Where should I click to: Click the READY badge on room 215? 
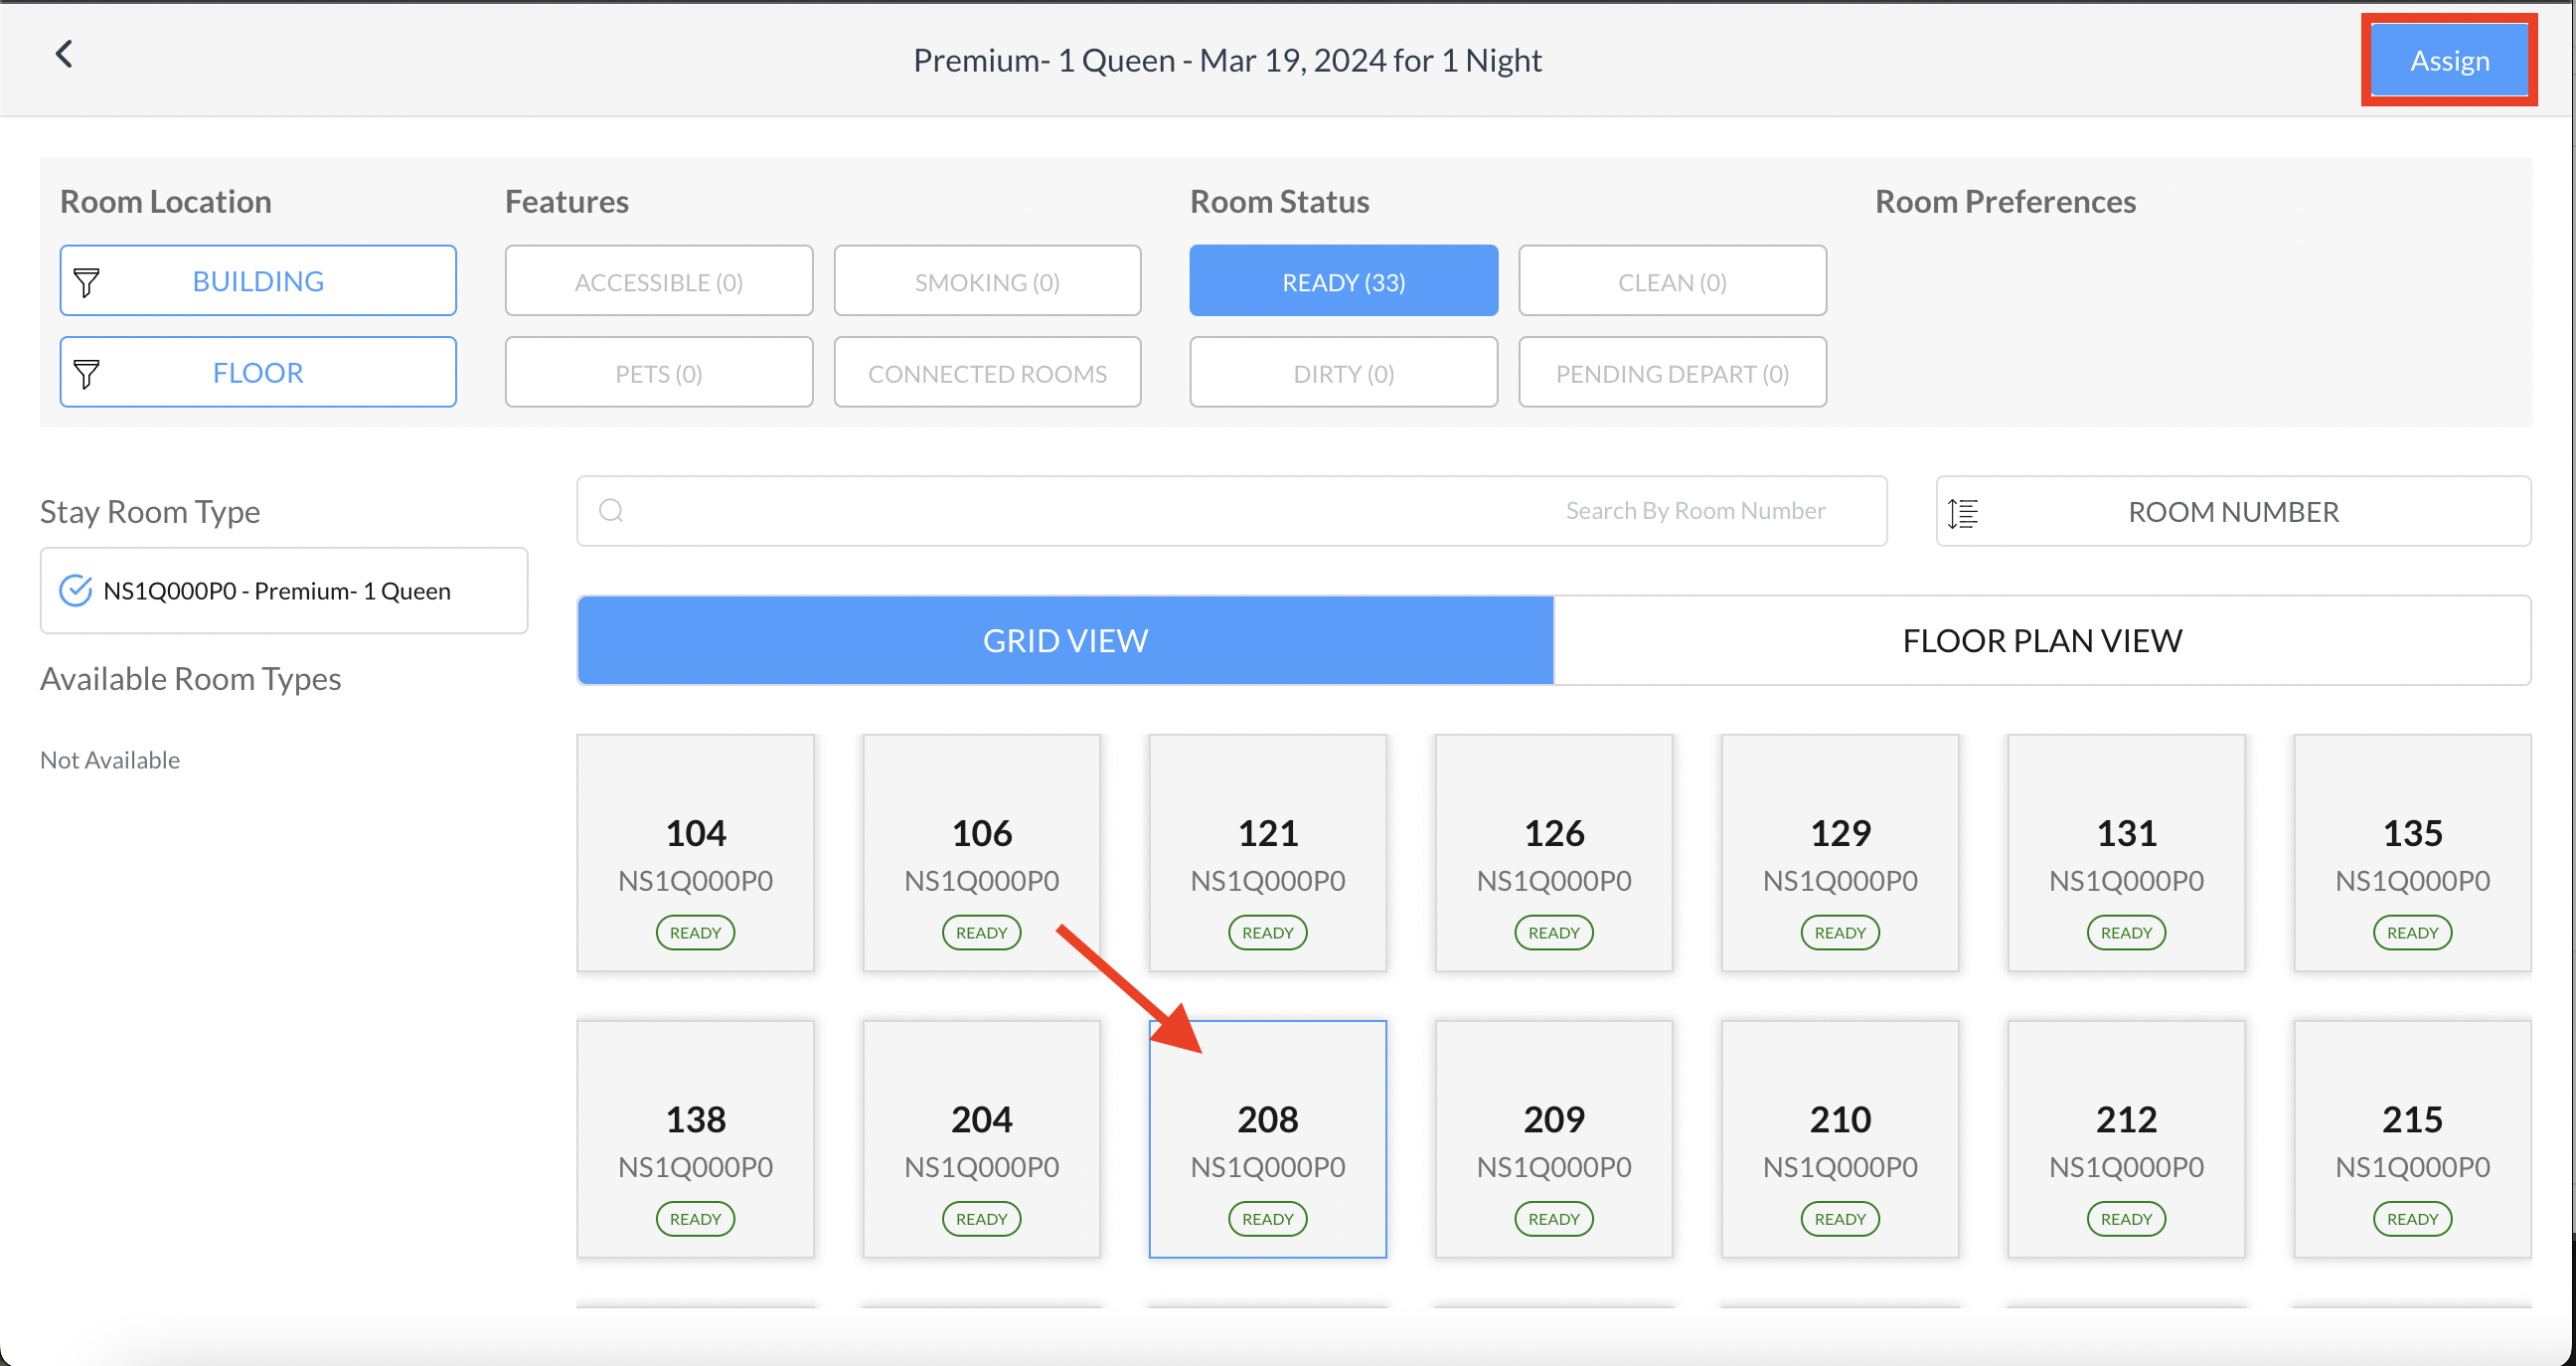tap(2411, 1218)
